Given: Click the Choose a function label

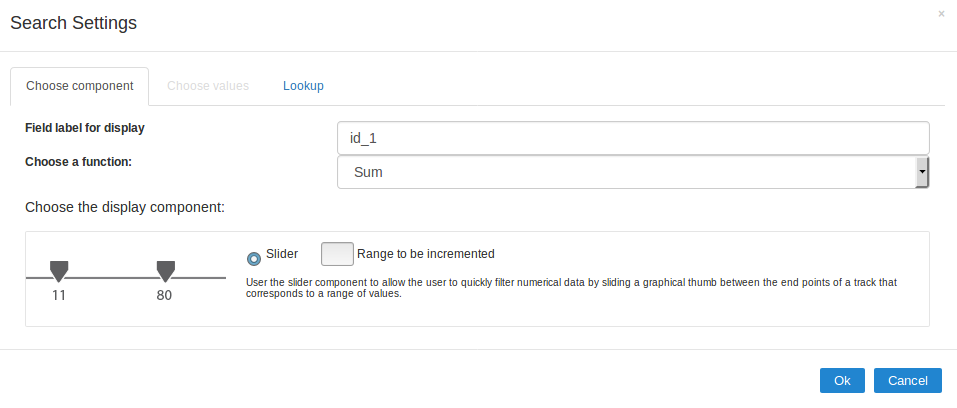Looking at the screenshot, I should (x=79, y=160).
